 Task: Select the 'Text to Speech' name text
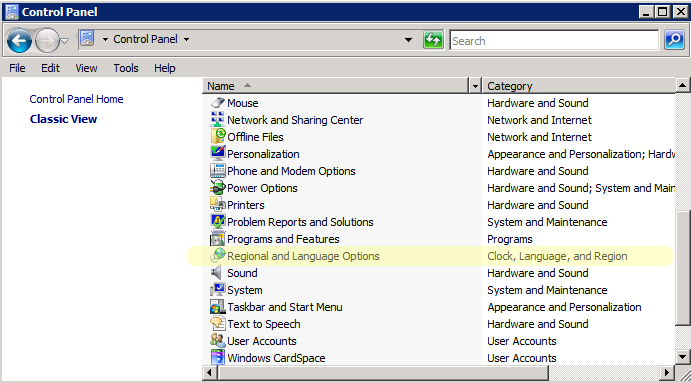point(264,324)
